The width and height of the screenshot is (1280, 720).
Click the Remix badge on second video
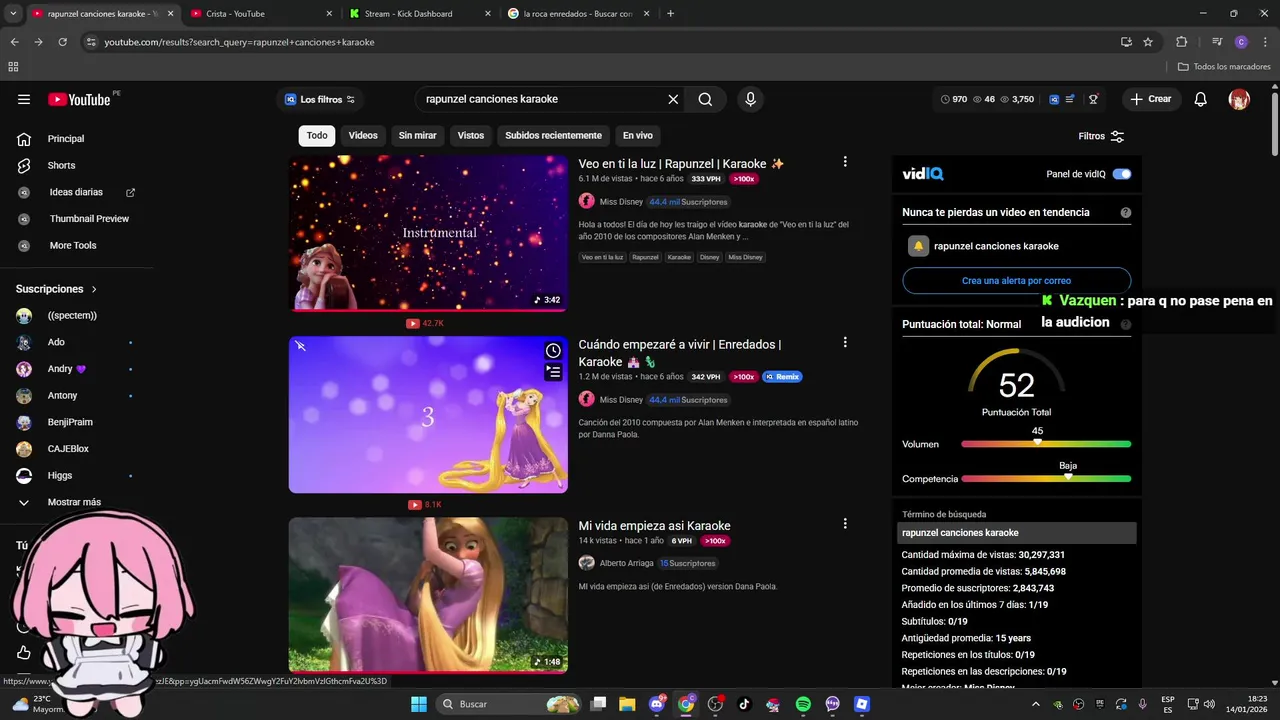click(x=782, y=377)
